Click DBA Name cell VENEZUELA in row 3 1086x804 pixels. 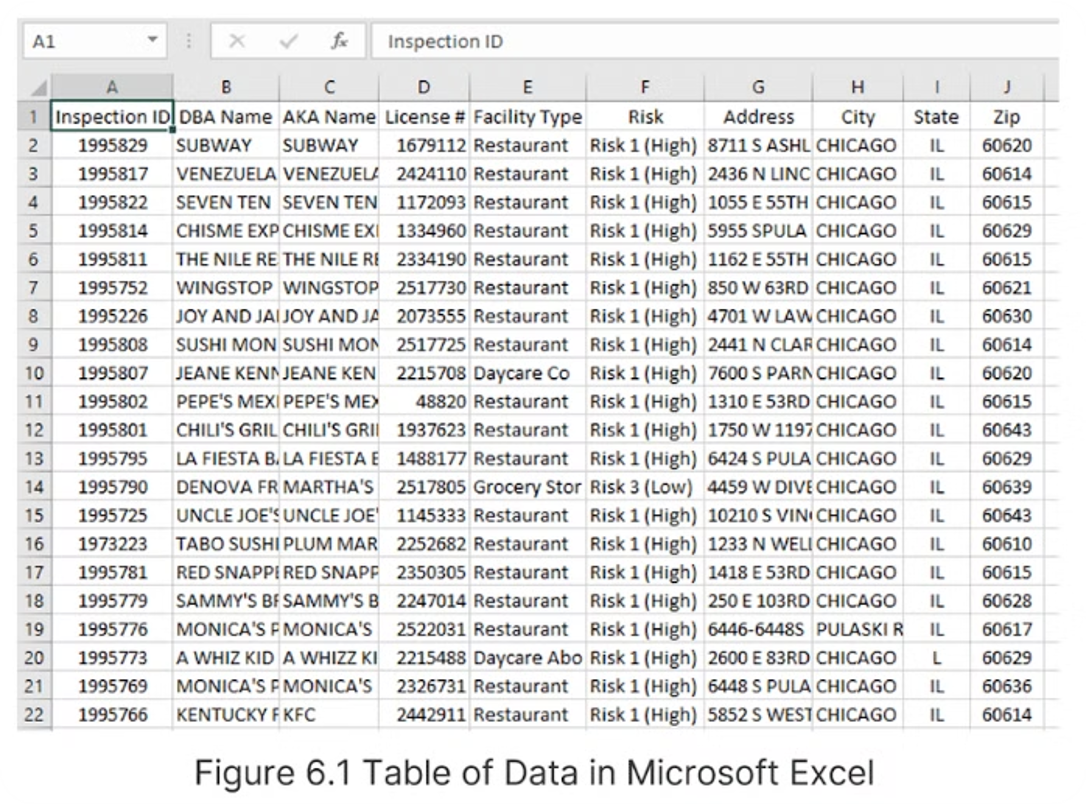click(226, 174)
